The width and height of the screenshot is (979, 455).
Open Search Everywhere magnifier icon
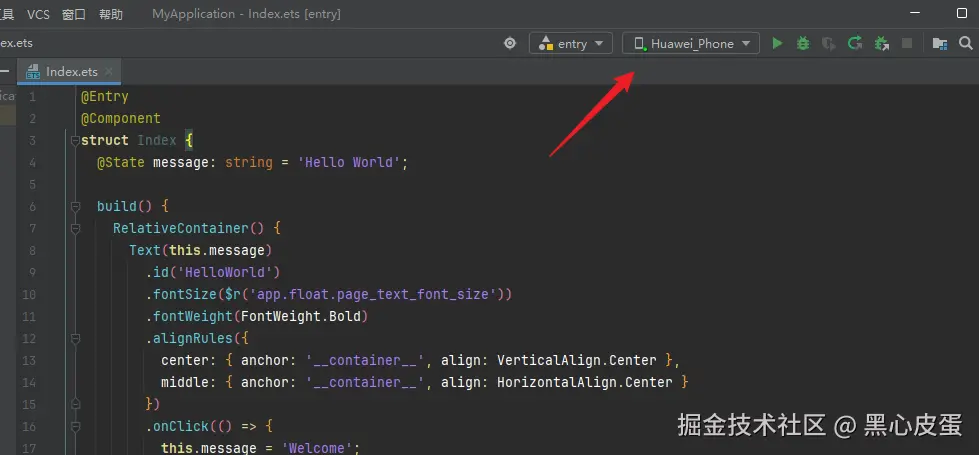point(965,44)
